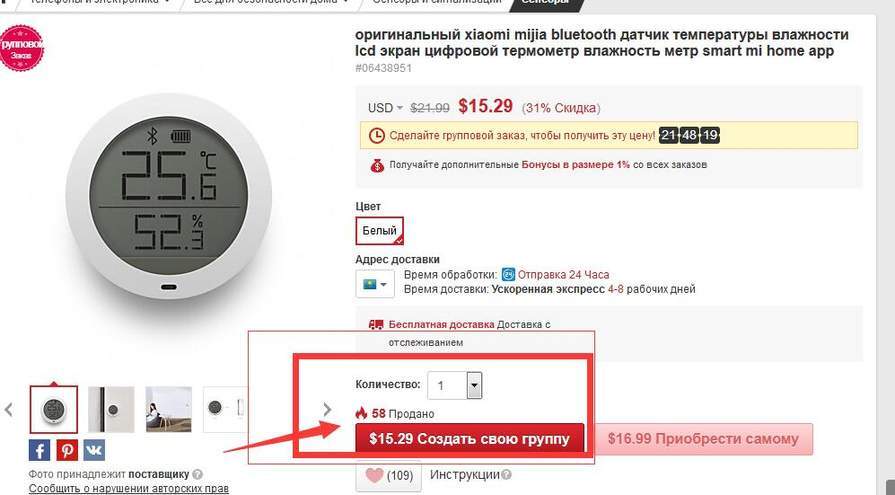Pin the product on Pinterest
Image resolution: width=895 pixels, height=495 pixels.
(67, 450)
